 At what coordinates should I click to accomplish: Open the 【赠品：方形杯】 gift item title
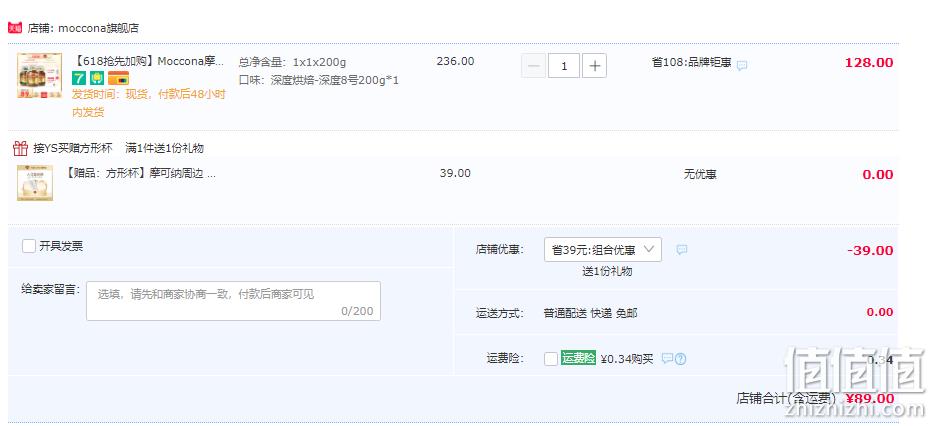click(x=141, y=173)
